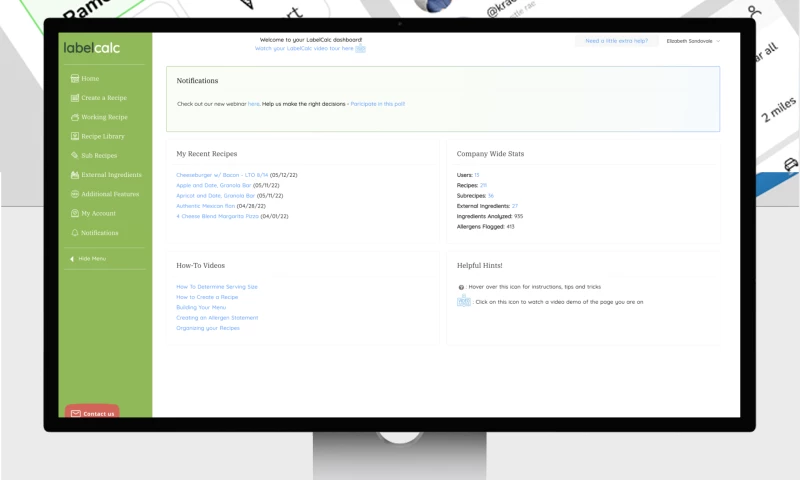Click the External Ingredients icon

point(74,175)
